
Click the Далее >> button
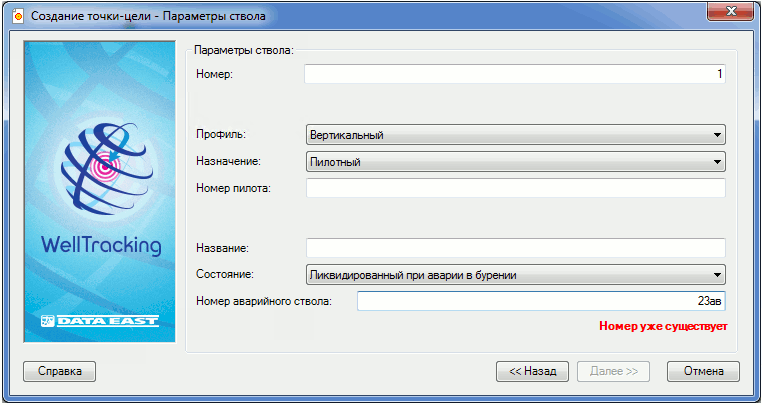pos(614,371)
